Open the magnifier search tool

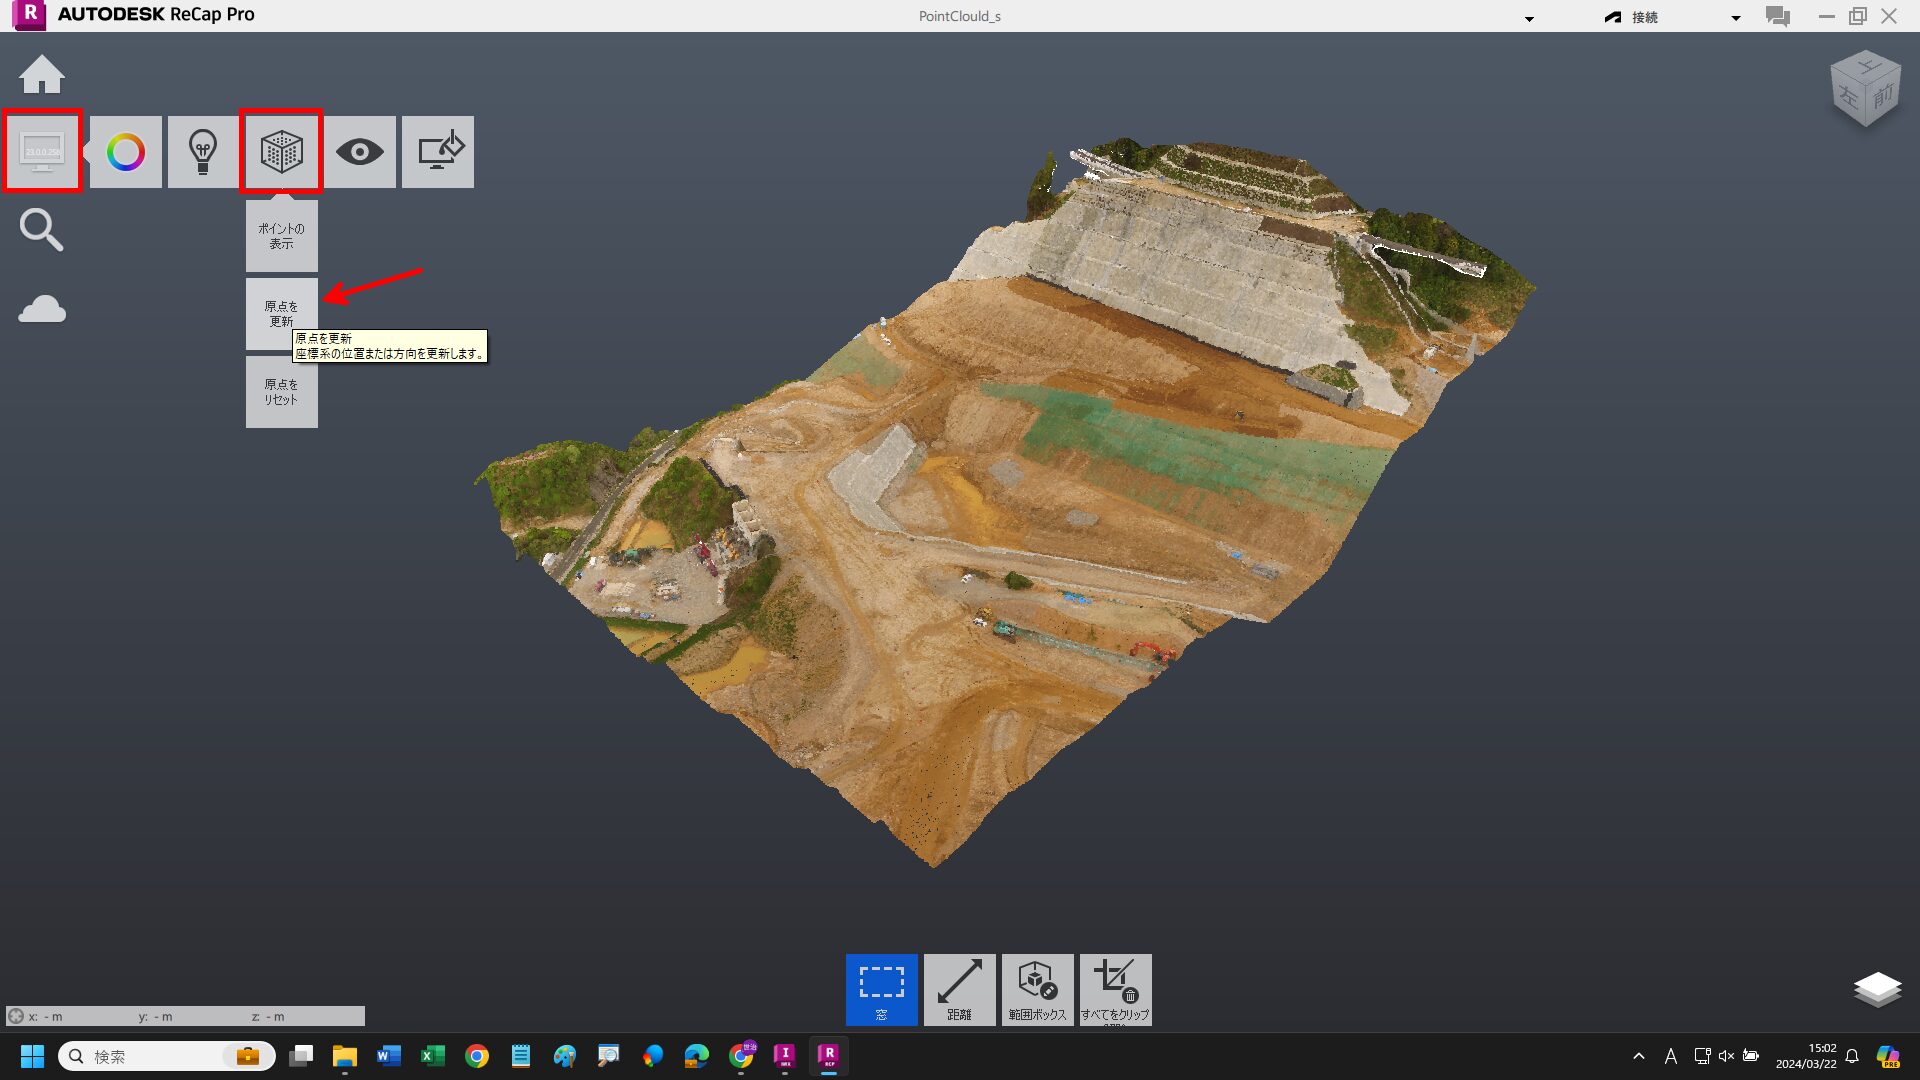[41, 230]
